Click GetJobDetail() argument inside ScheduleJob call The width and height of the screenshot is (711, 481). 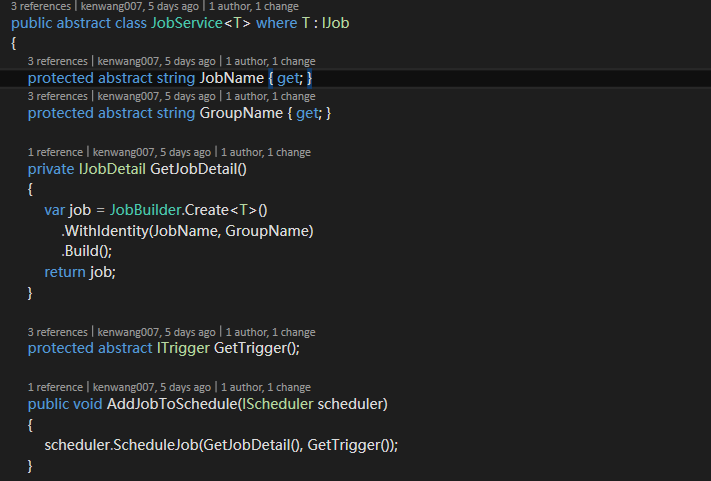(x=252, y=445)
